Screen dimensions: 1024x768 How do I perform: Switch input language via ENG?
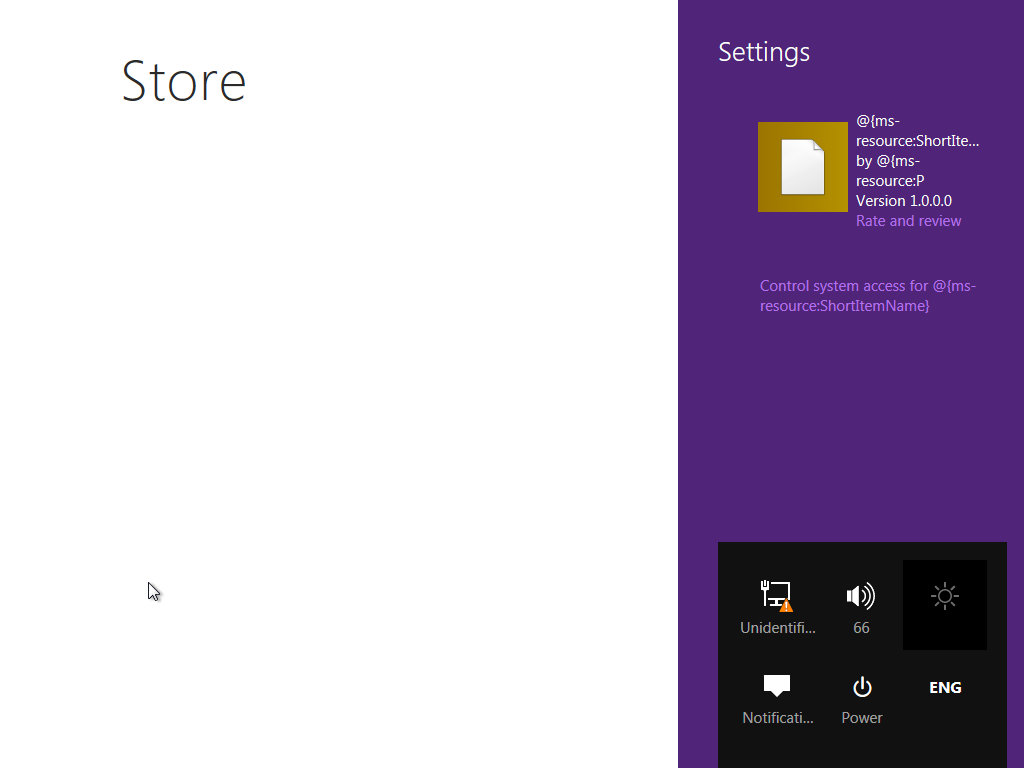(944, 688)
